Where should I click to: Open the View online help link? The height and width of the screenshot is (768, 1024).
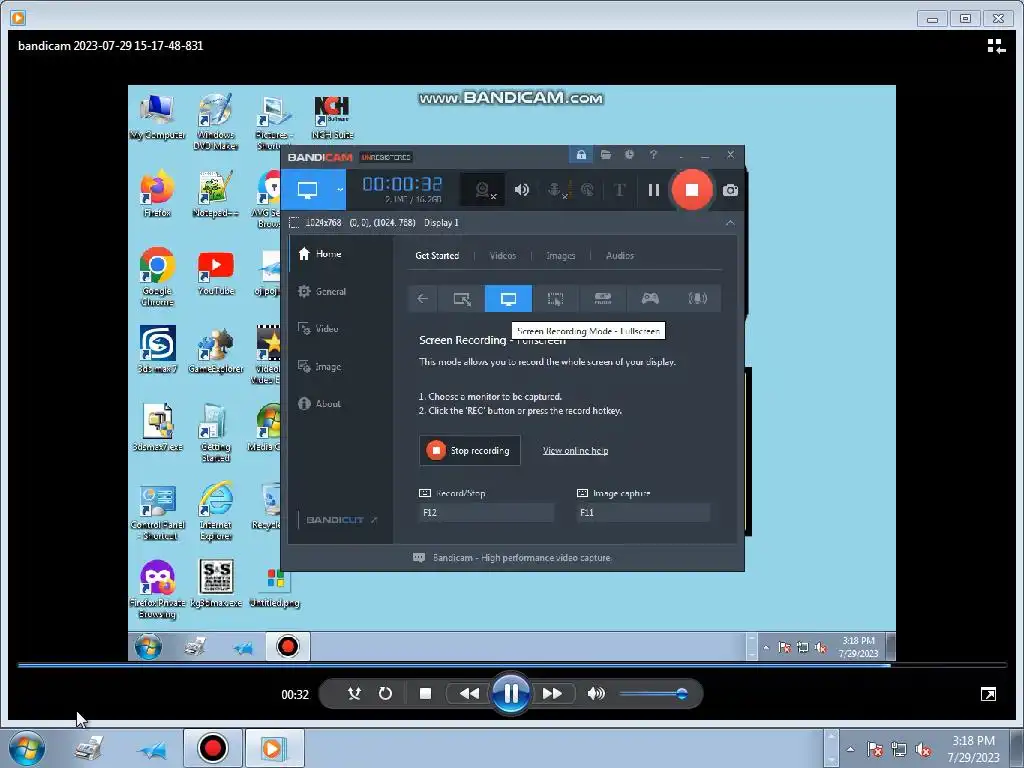click(x=575, y=451)
